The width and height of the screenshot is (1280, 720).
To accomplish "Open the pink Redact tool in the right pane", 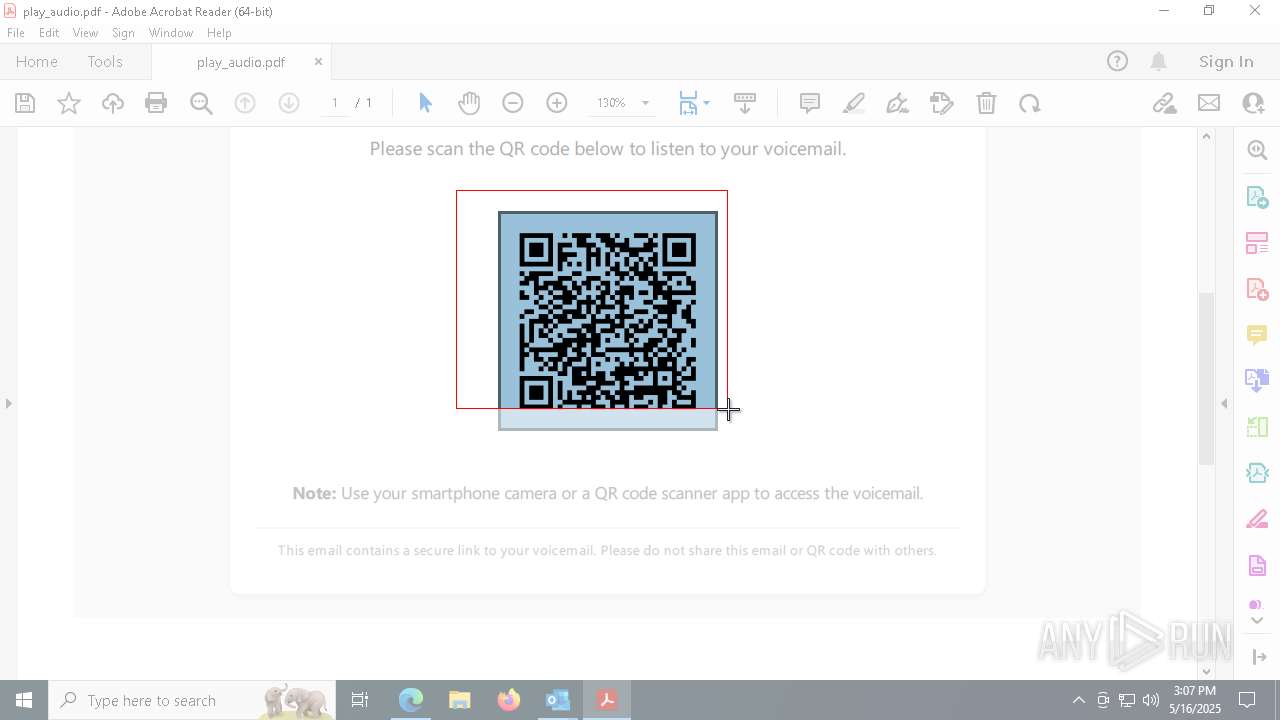I will tap(1257, 520).
